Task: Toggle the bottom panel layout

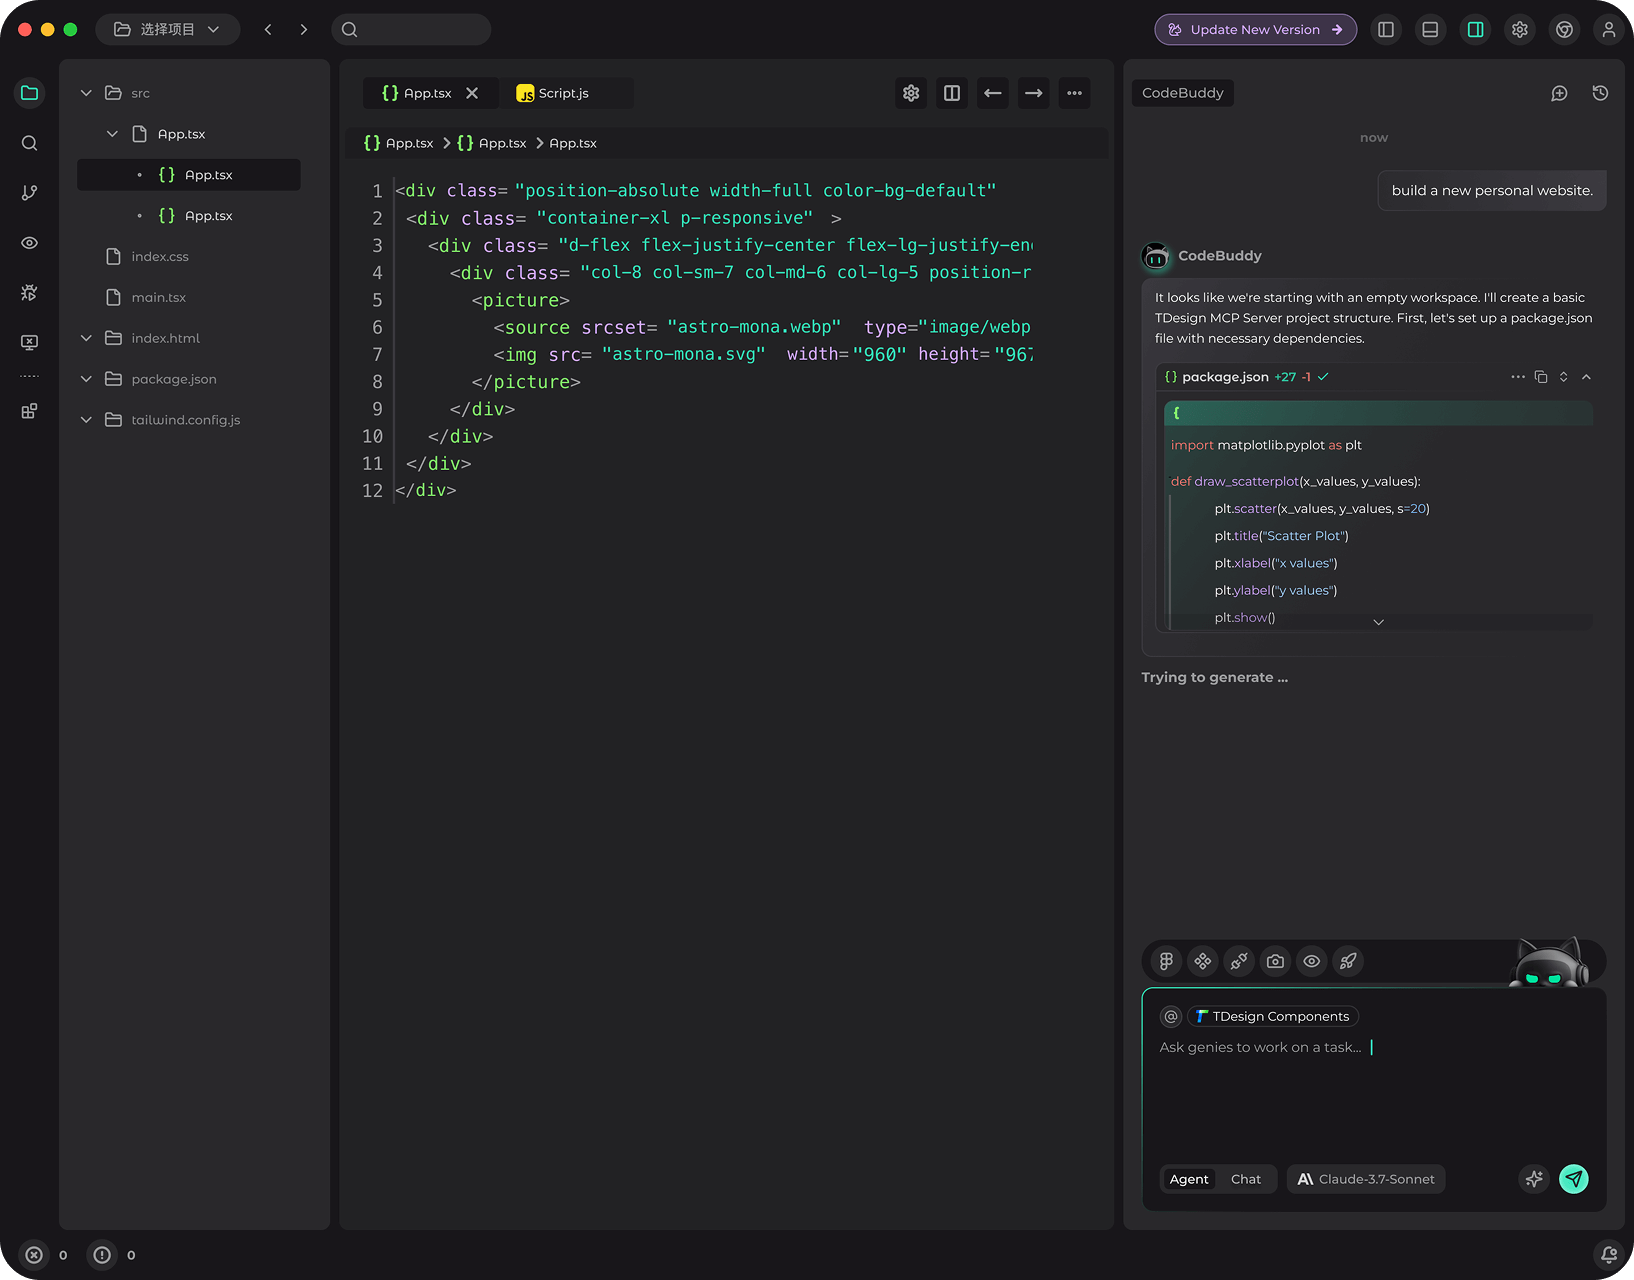Action: [x=1430, y=29]
